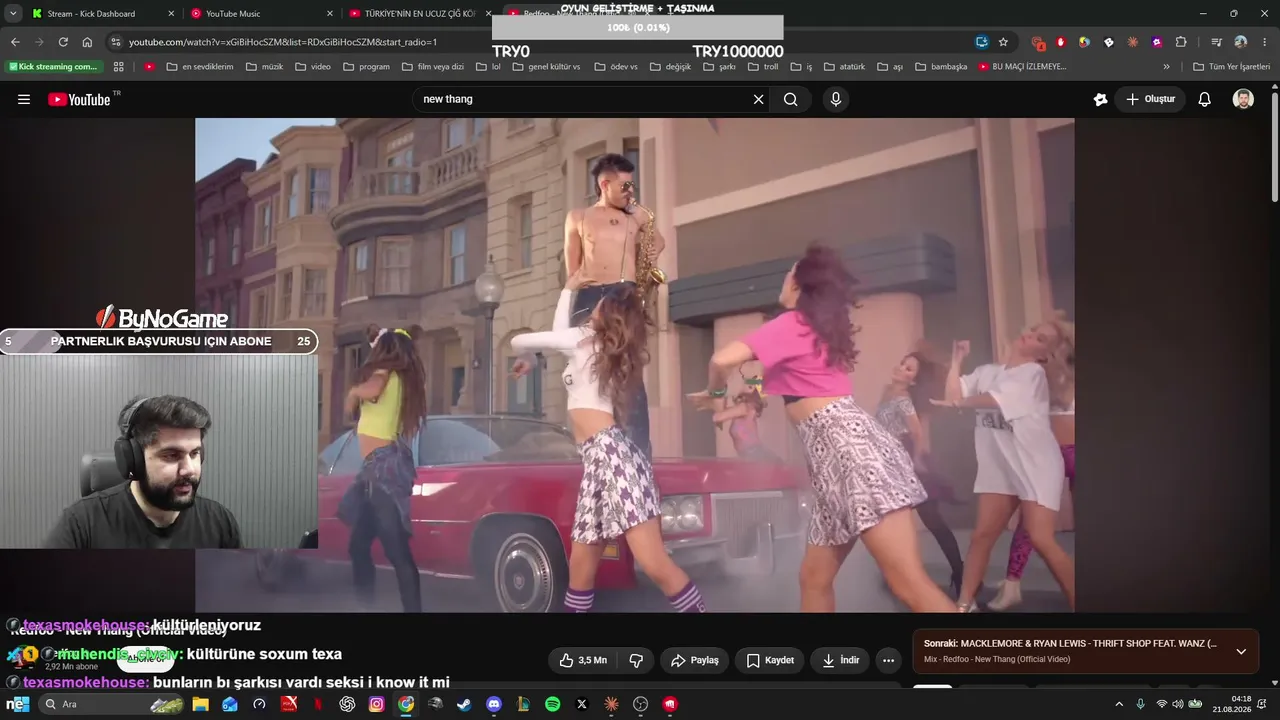Save the video with Kaydet
This screenshot has height=720, width=1280.
[770, 660]
